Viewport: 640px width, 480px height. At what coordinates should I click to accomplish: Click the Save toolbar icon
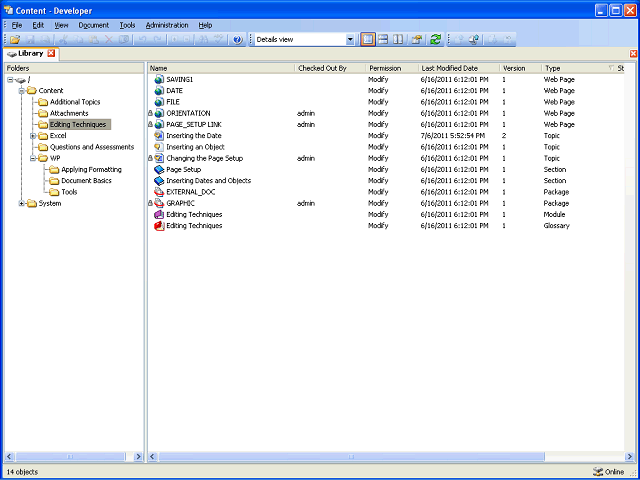tap(30, 40)
